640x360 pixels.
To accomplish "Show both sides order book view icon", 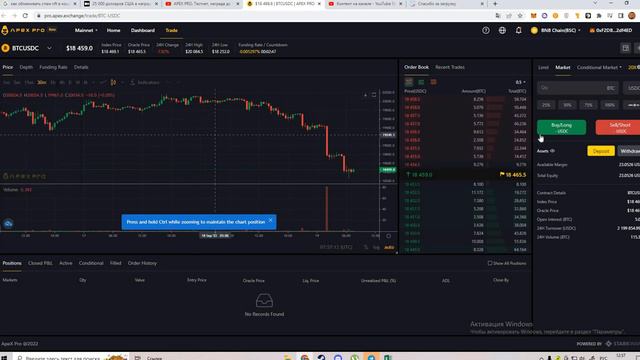I will pyautogui.click(x=409, y=82).
